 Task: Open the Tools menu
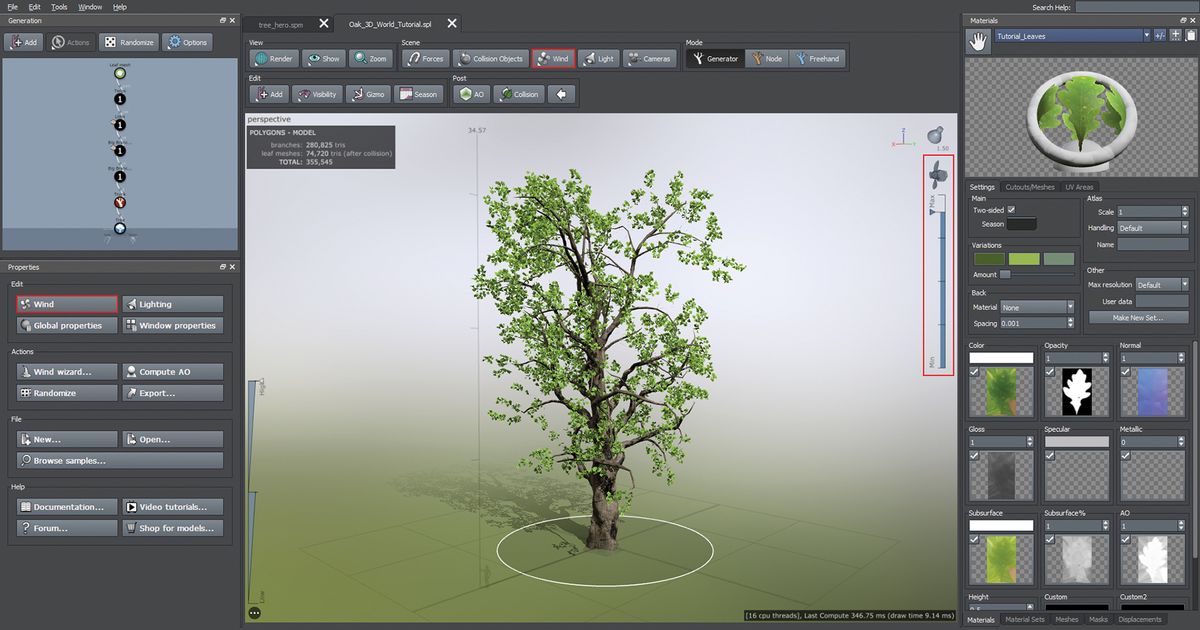pos(58,6)
